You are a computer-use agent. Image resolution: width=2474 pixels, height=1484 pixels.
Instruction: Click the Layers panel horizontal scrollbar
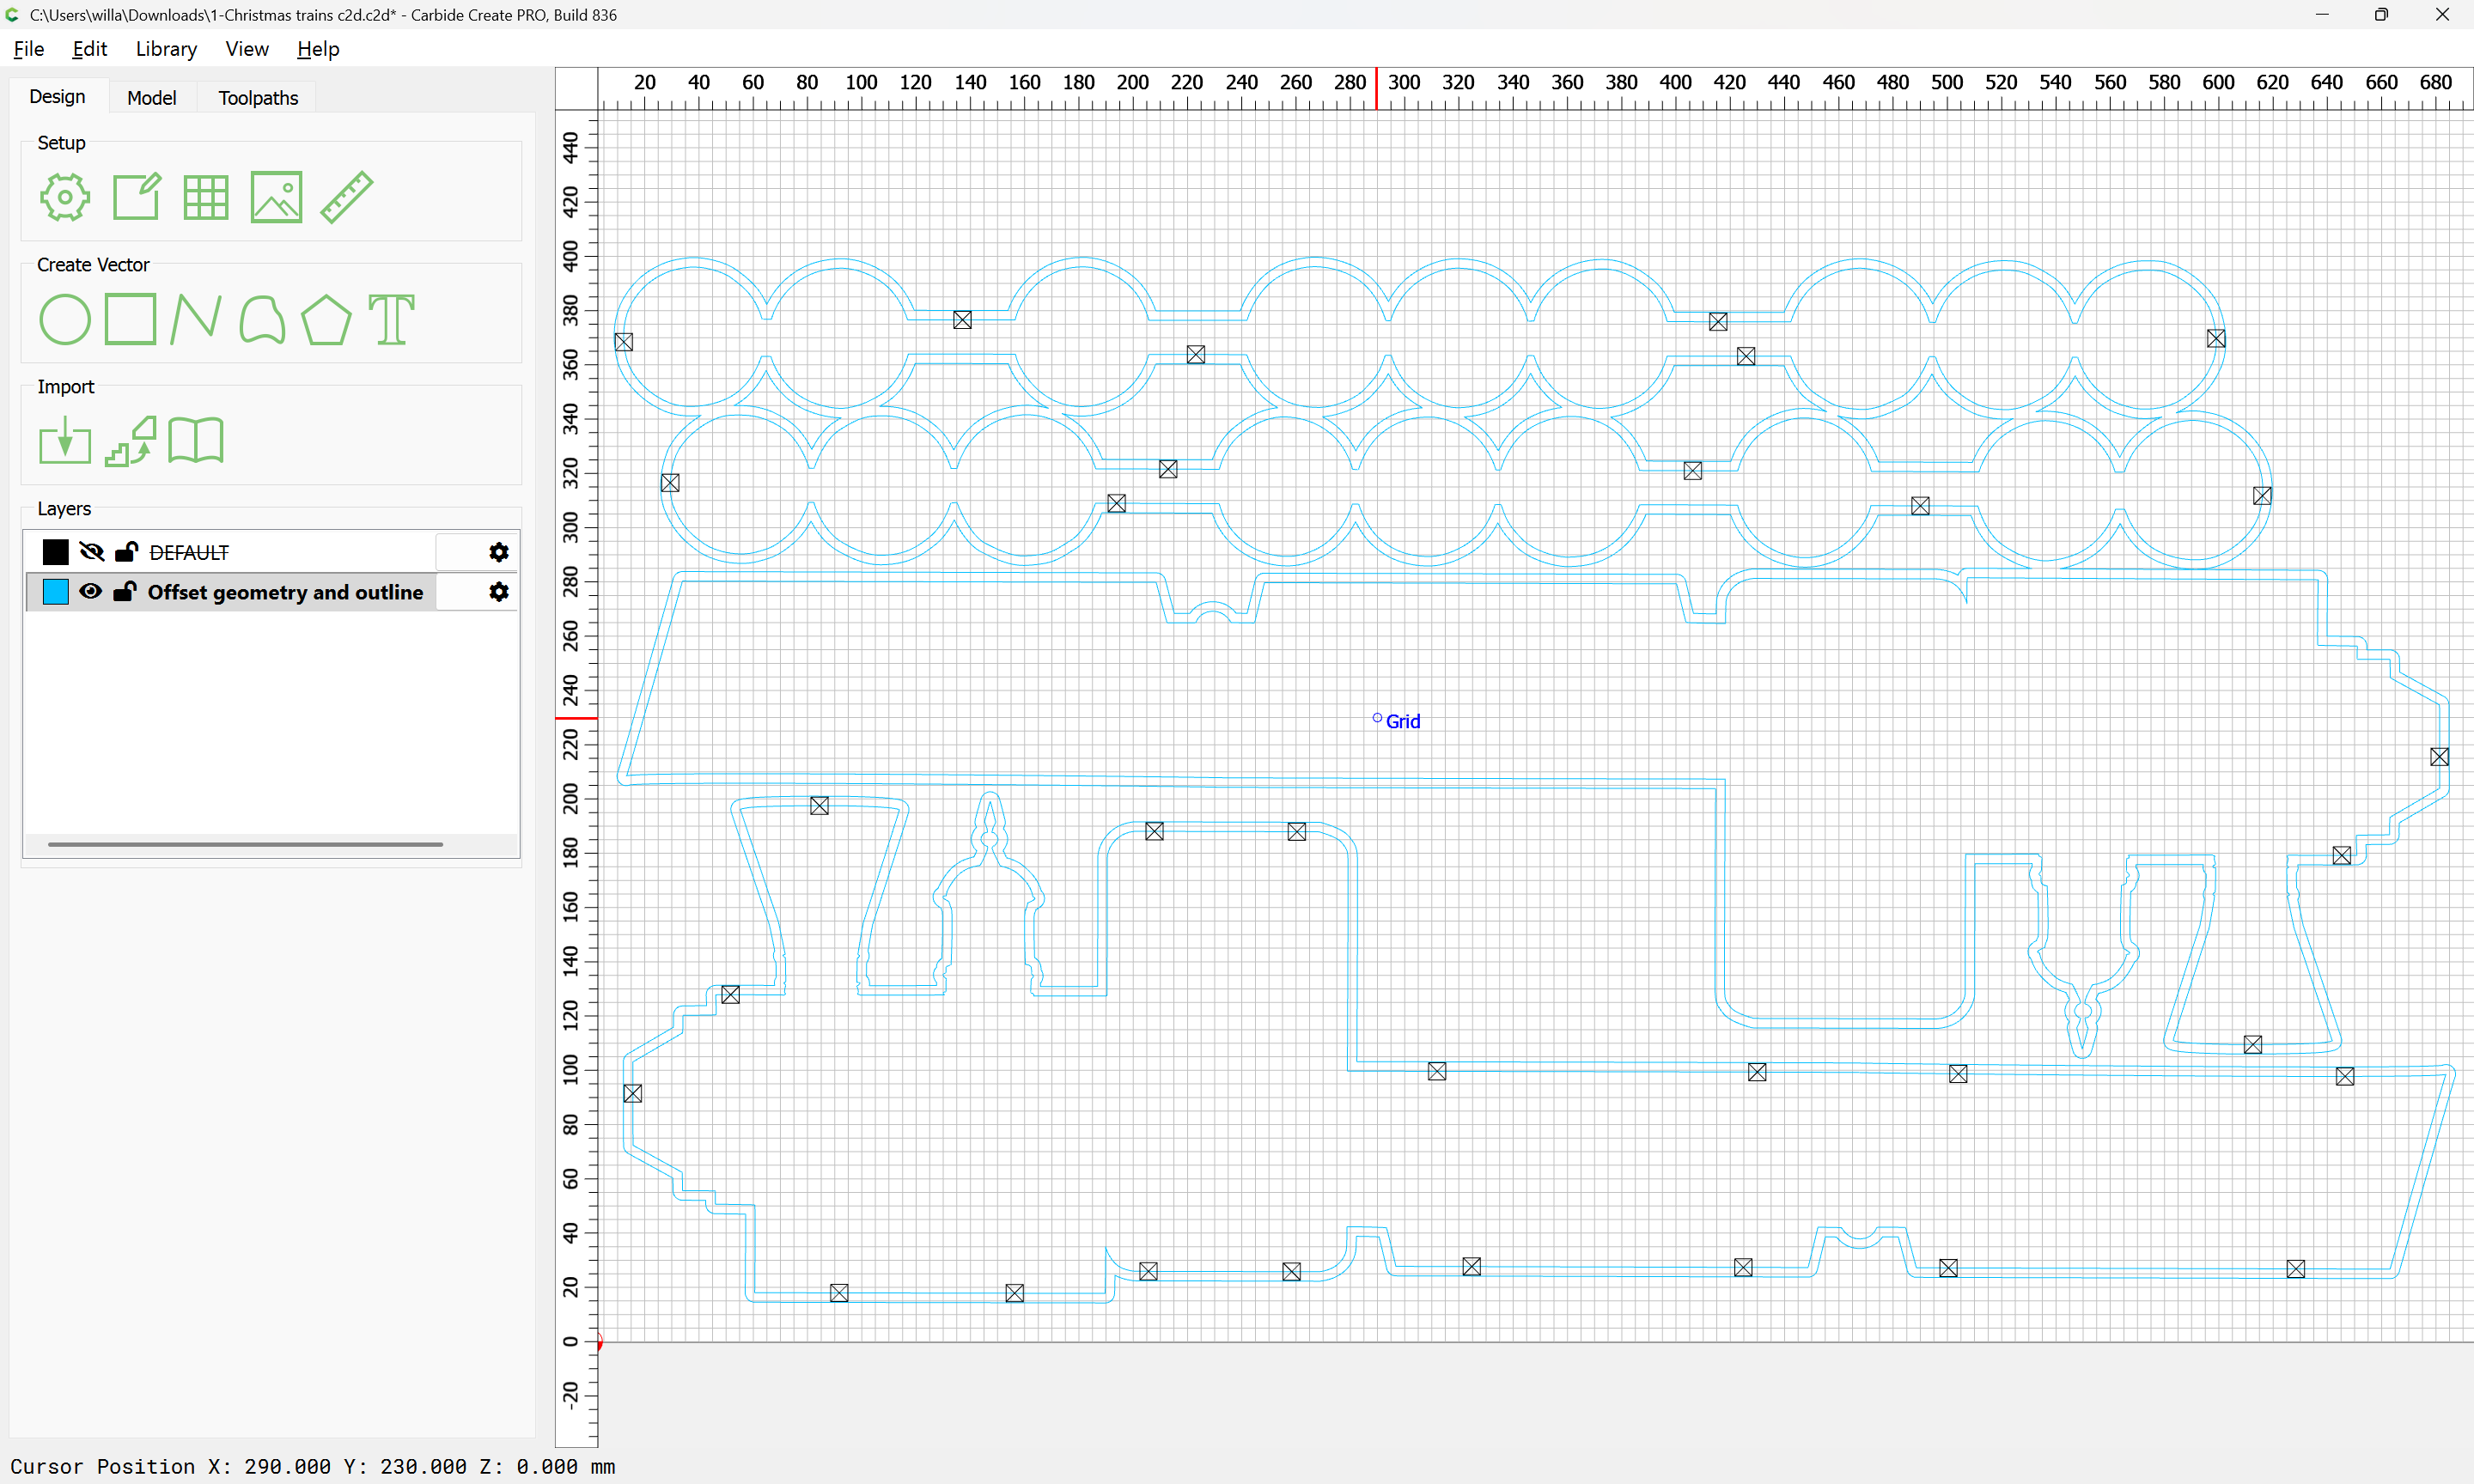[x=245, y=844]
